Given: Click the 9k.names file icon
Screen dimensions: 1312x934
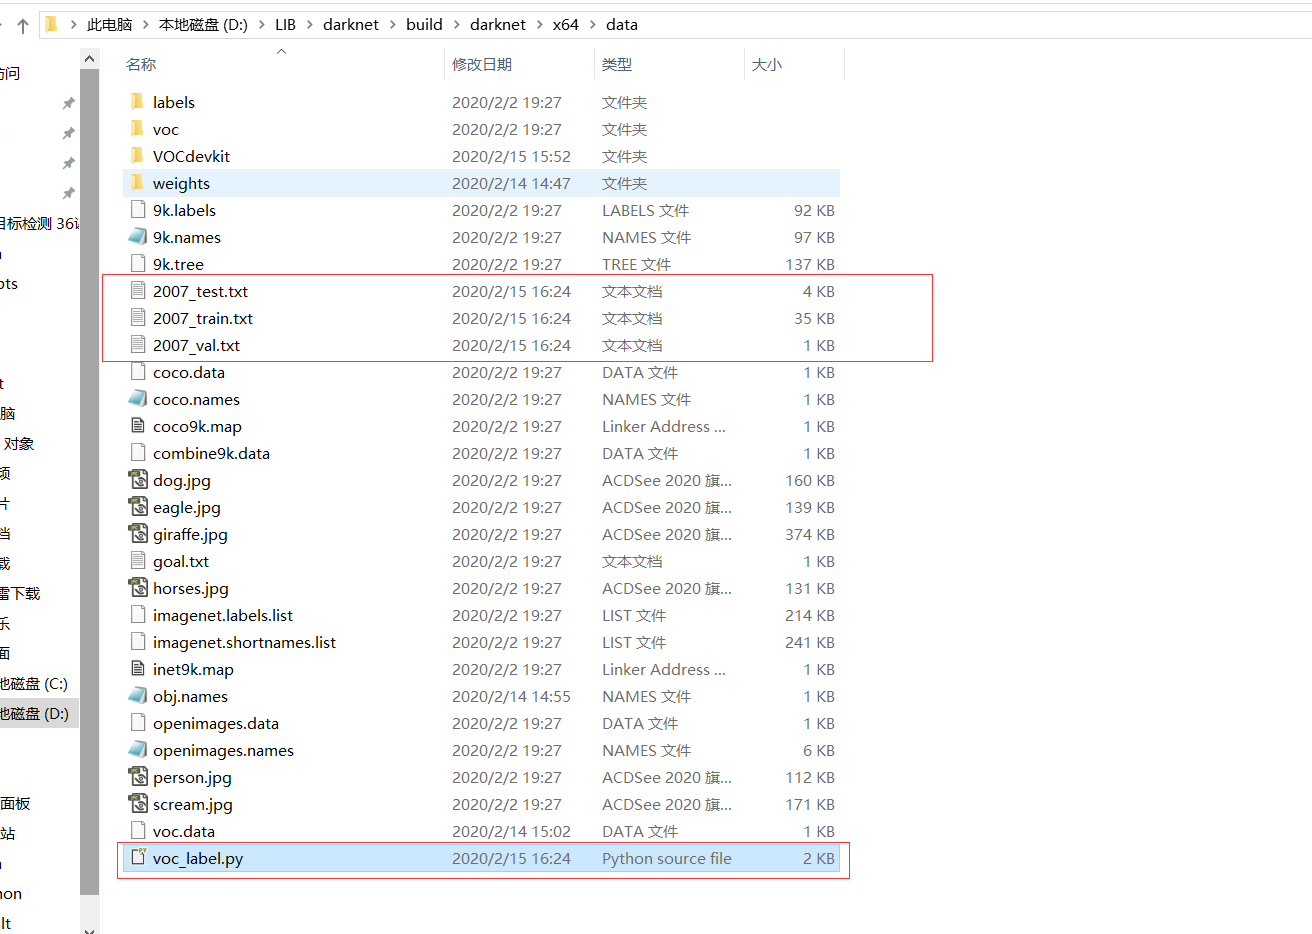Looking at the screenshot, I should (138, 236).
